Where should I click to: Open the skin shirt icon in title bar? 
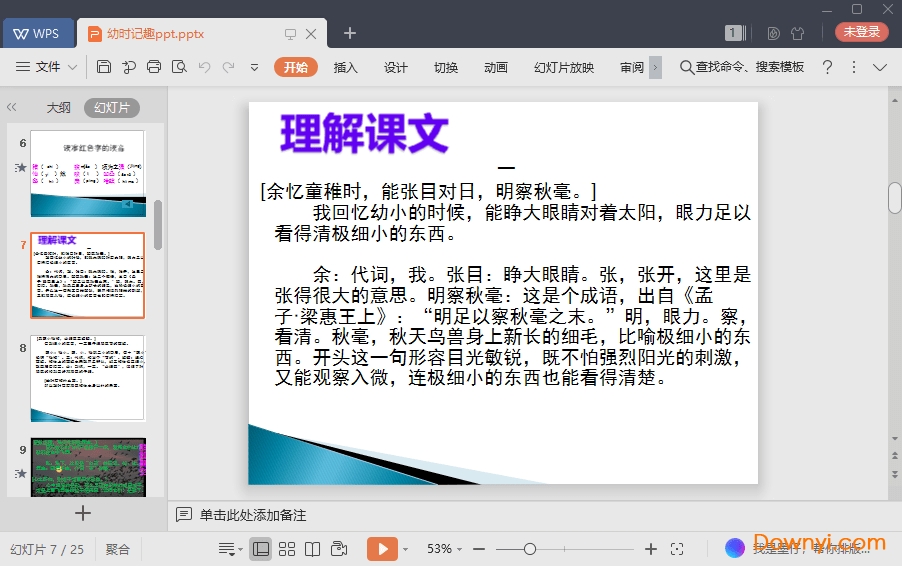tap(797, 33)
